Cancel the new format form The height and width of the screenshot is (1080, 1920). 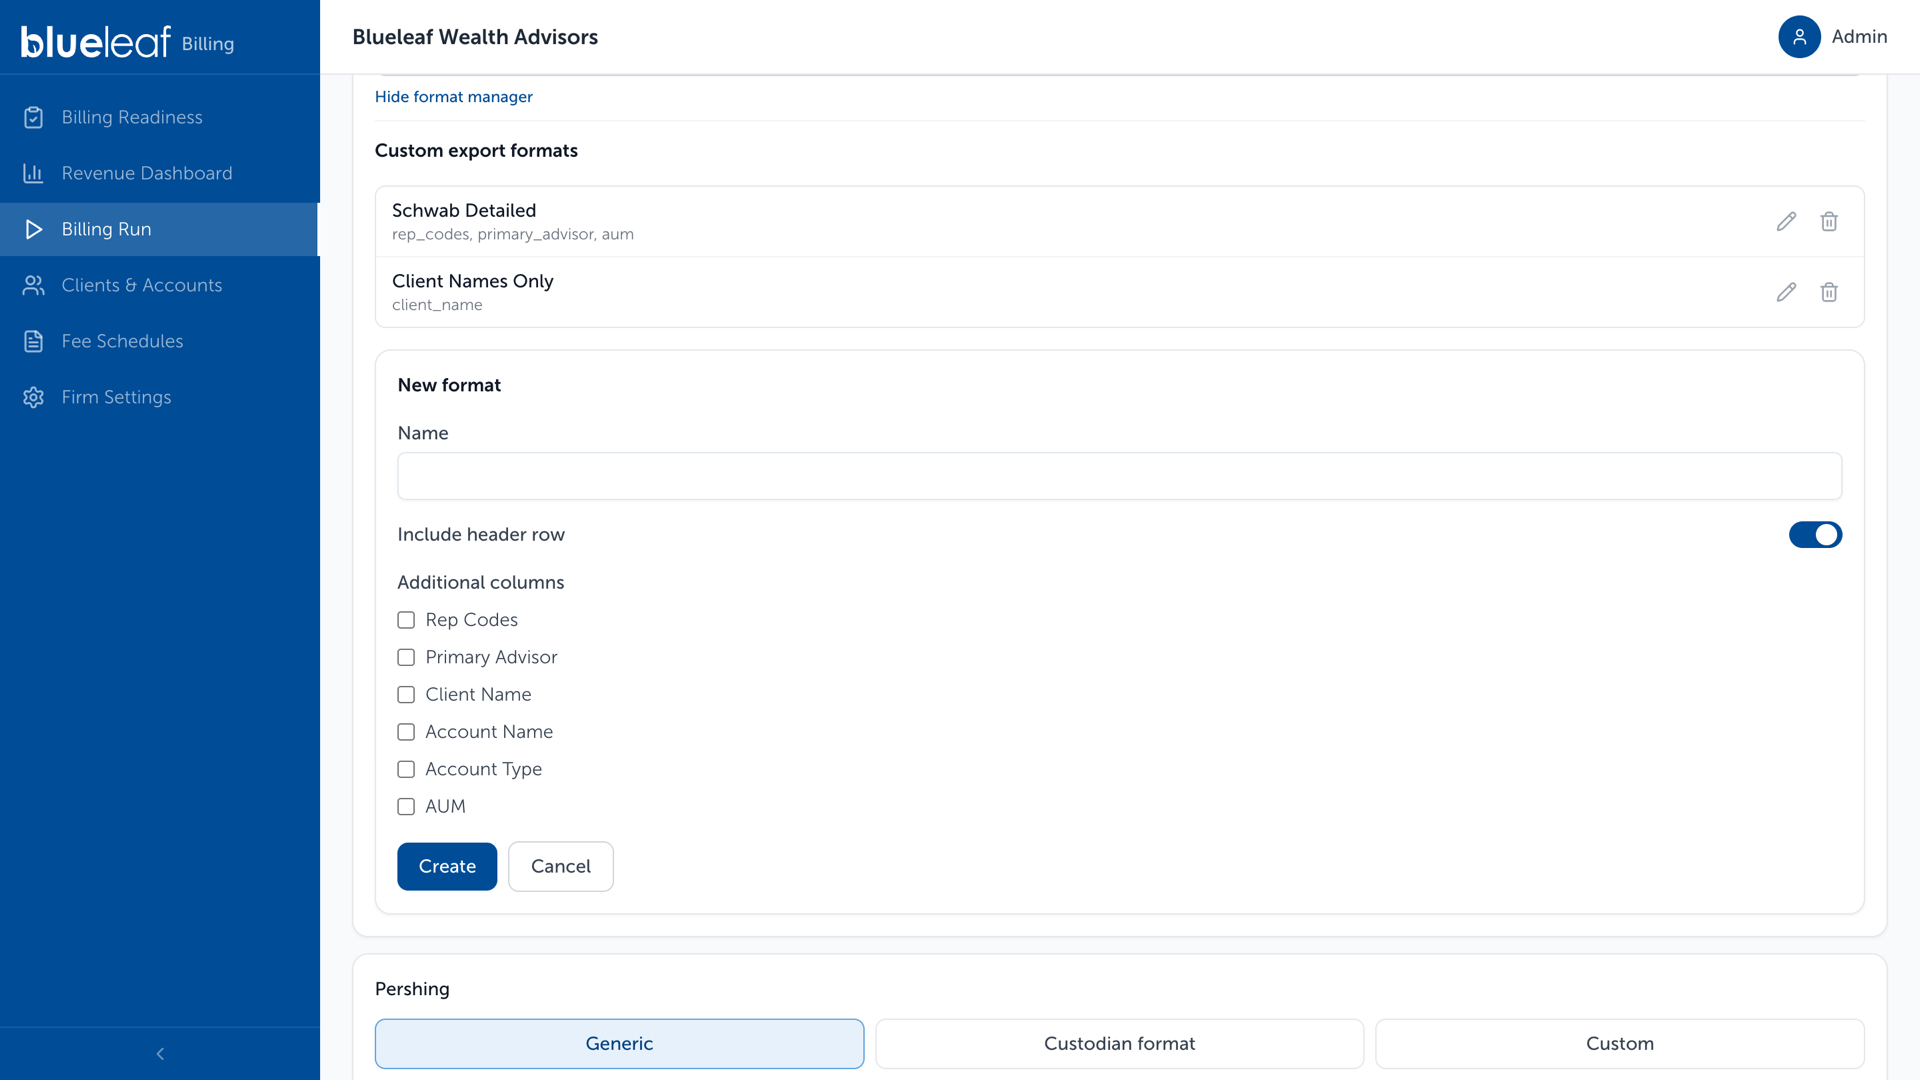[560, 866]
